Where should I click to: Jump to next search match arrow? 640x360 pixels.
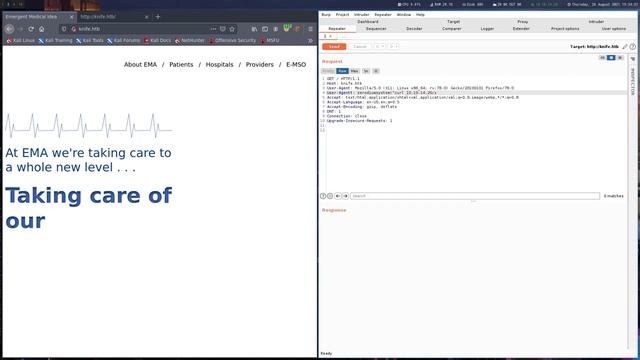click(345, 196)
